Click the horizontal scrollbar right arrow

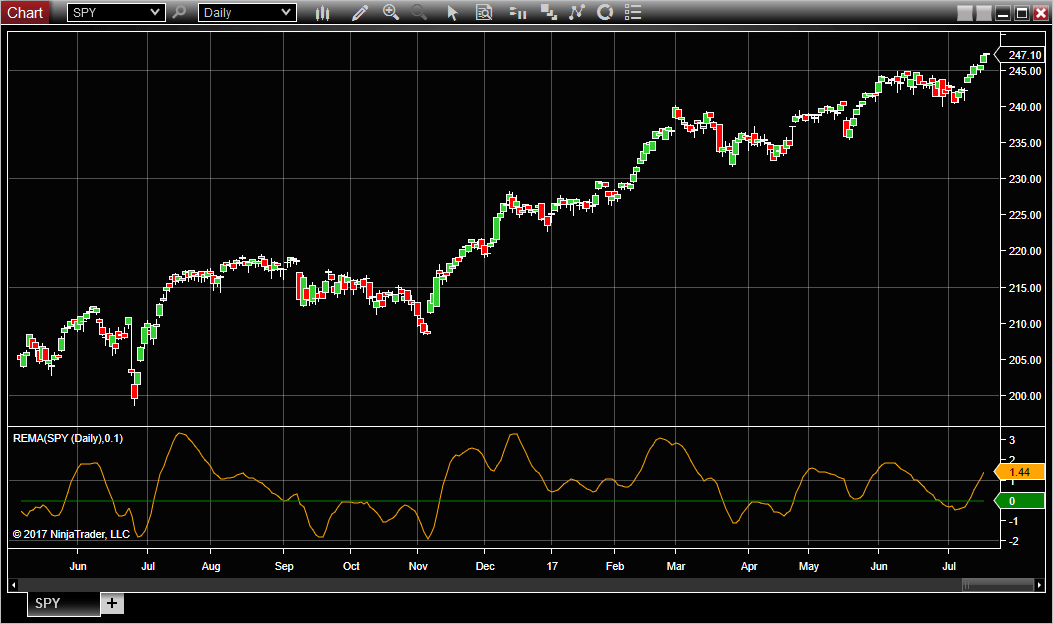coord(1039,585)
